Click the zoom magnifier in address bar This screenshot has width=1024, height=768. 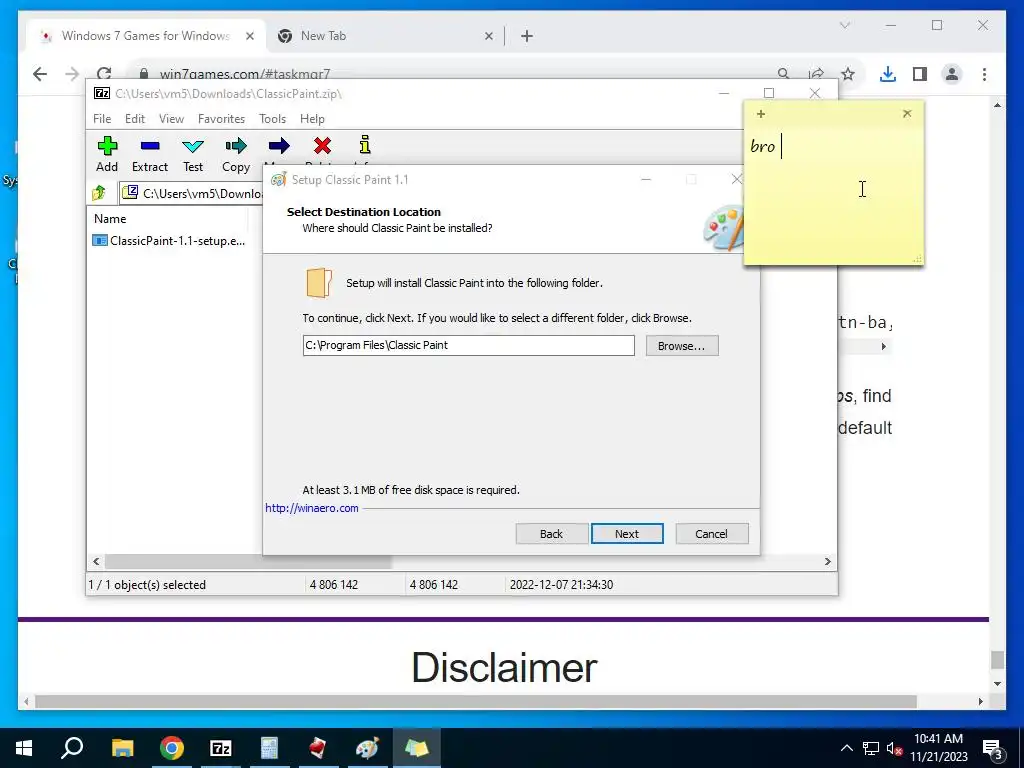click(784, 74)
